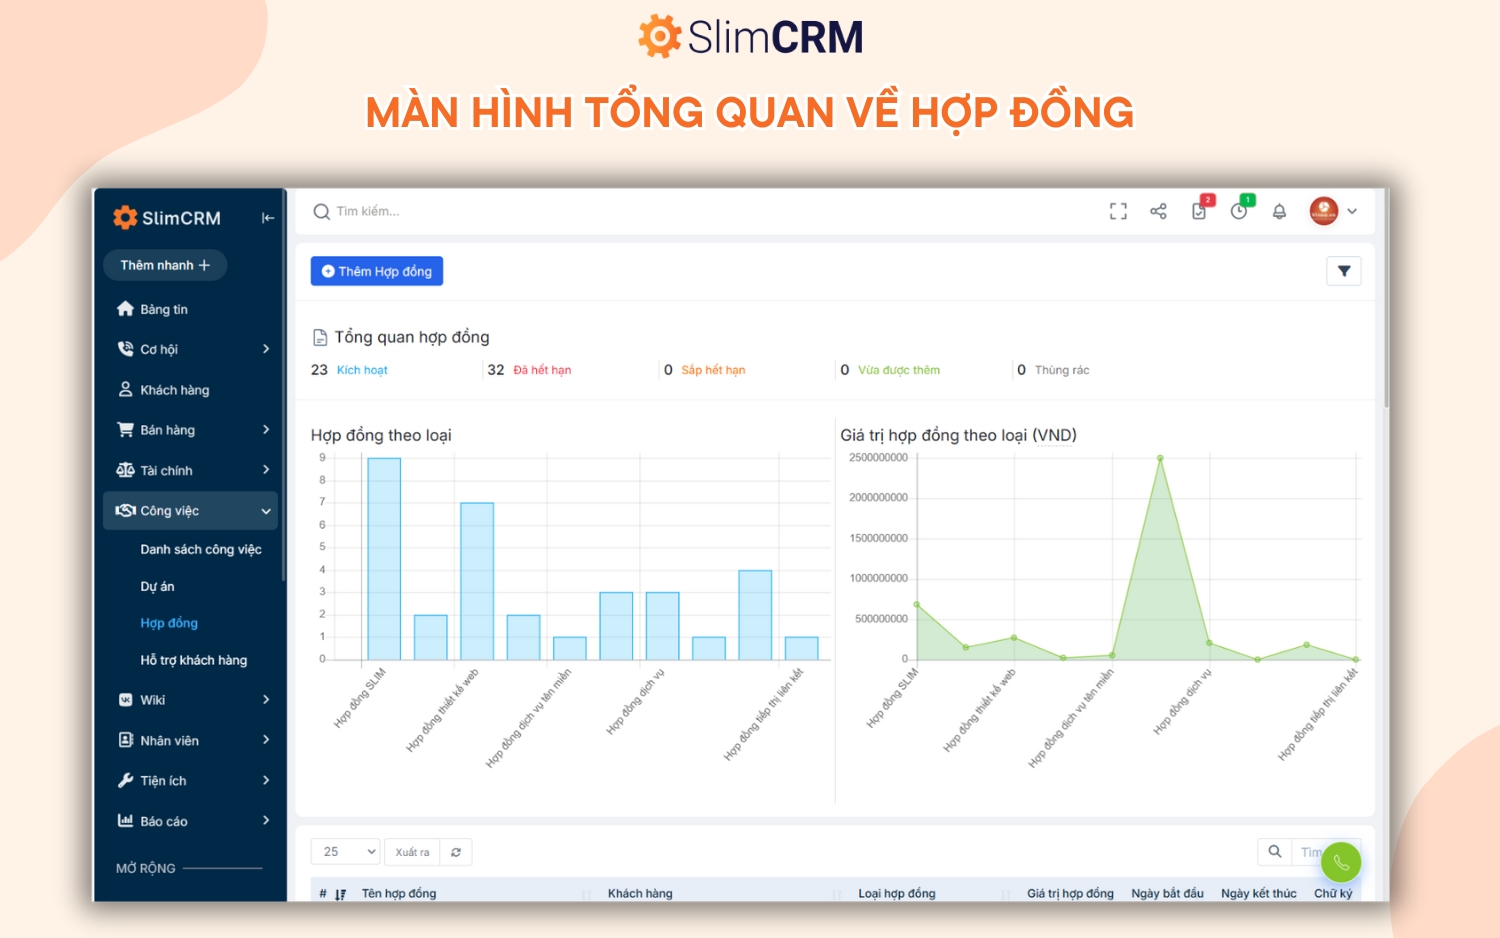Collapse the sidebar with the arrow icon
The width and height of the screenshot is (1500, 938).
coord(267,217)
